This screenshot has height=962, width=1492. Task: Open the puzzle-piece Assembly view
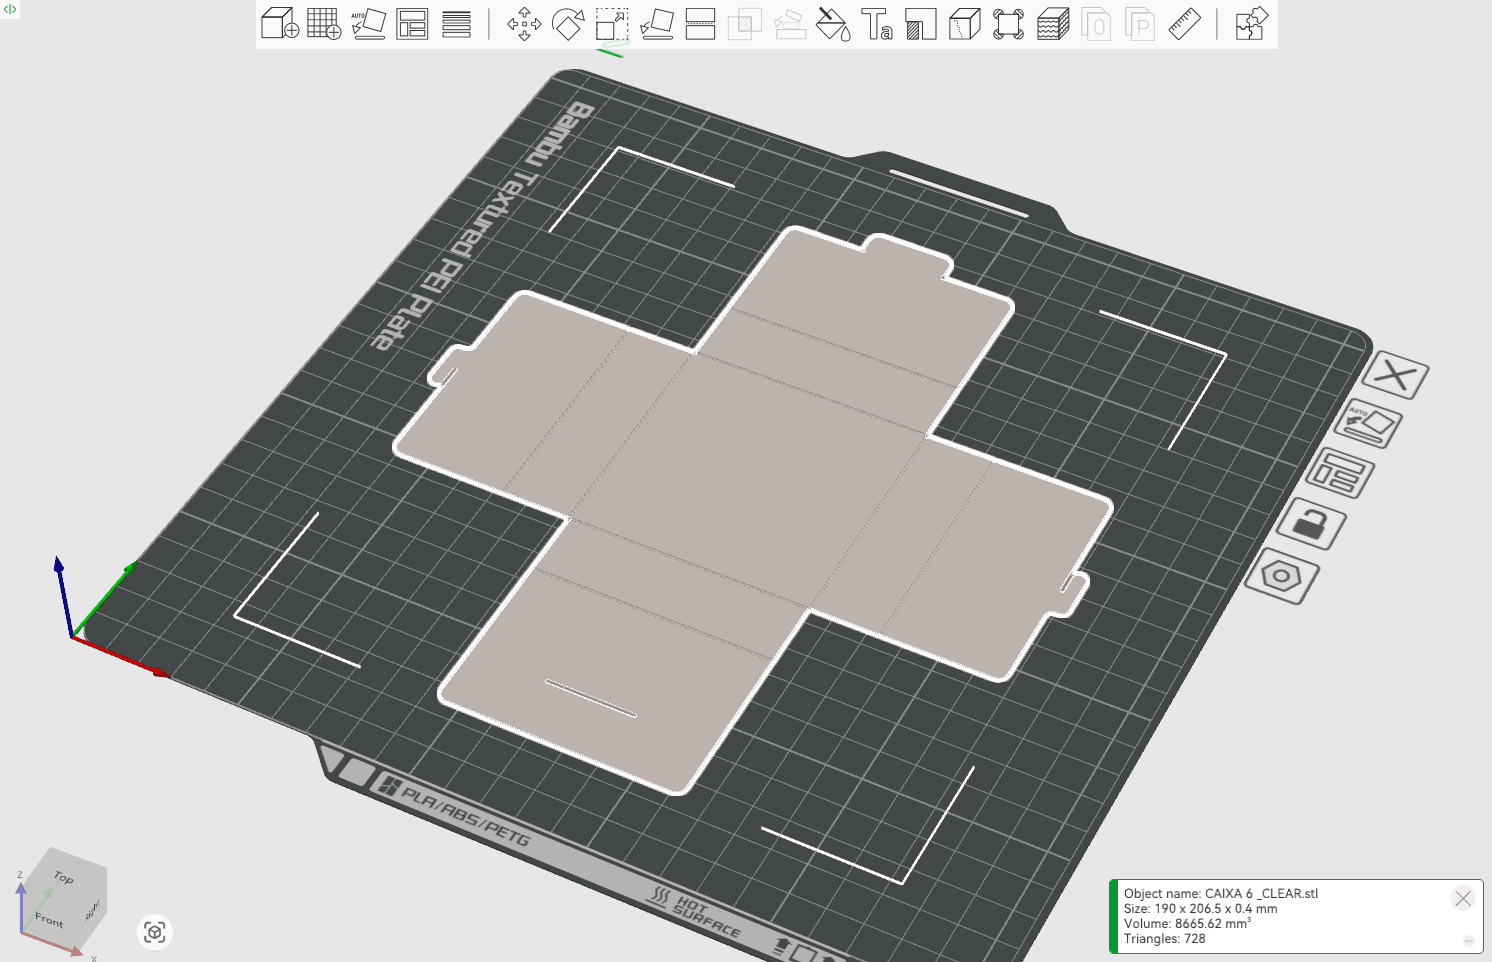(x=1251, y=23)
